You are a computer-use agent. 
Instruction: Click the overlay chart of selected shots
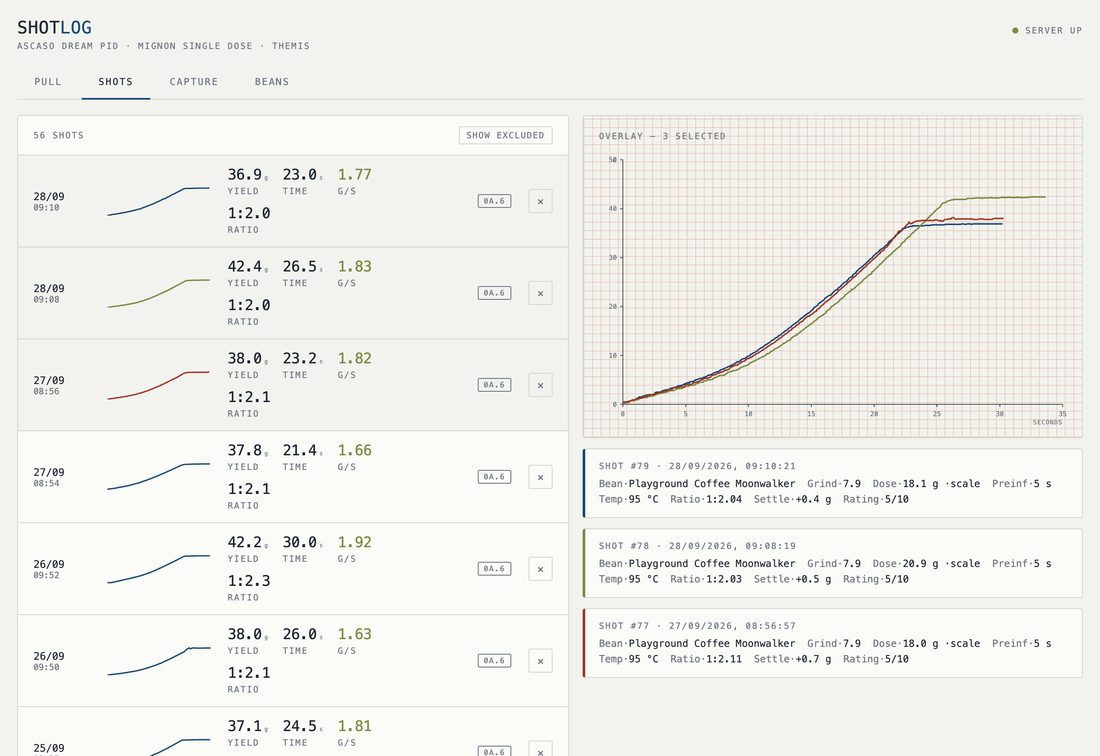click(x=833, y=276)
